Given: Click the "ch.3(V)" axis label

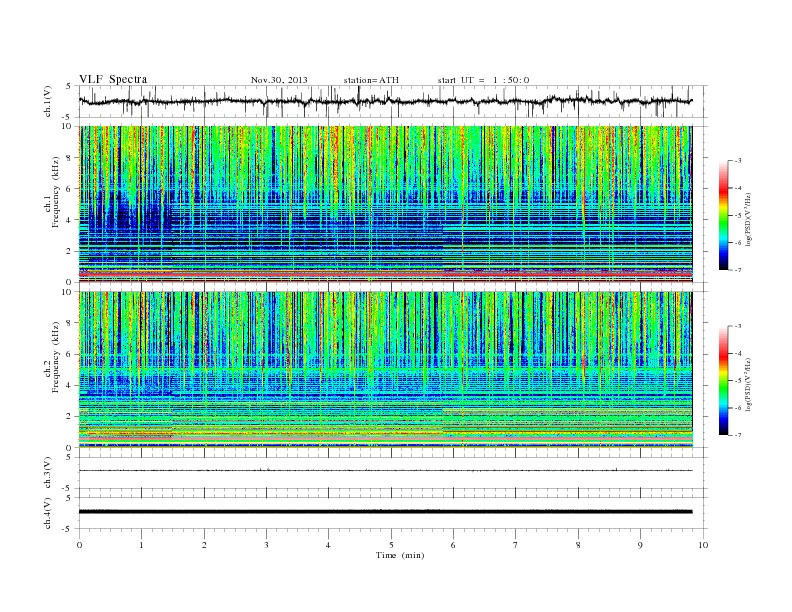Looking at the screenshot, I should point(48,473).
